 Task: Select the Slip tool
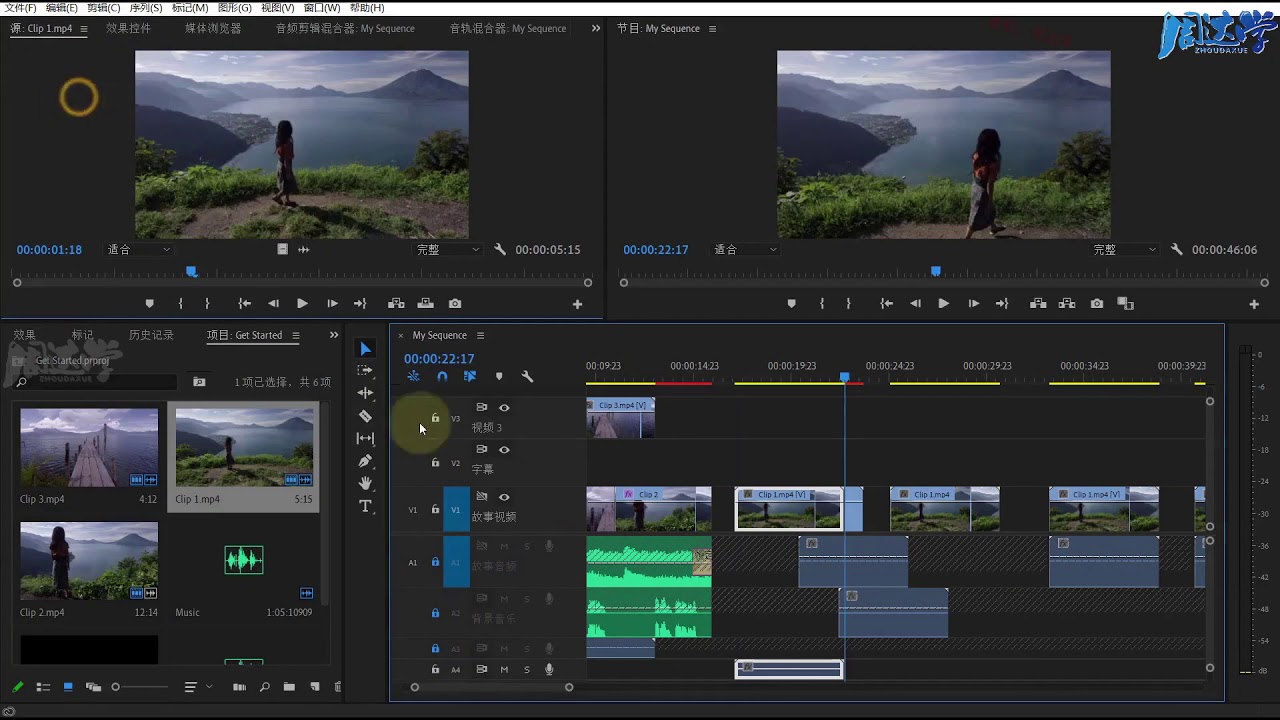(x=365, y=438)
